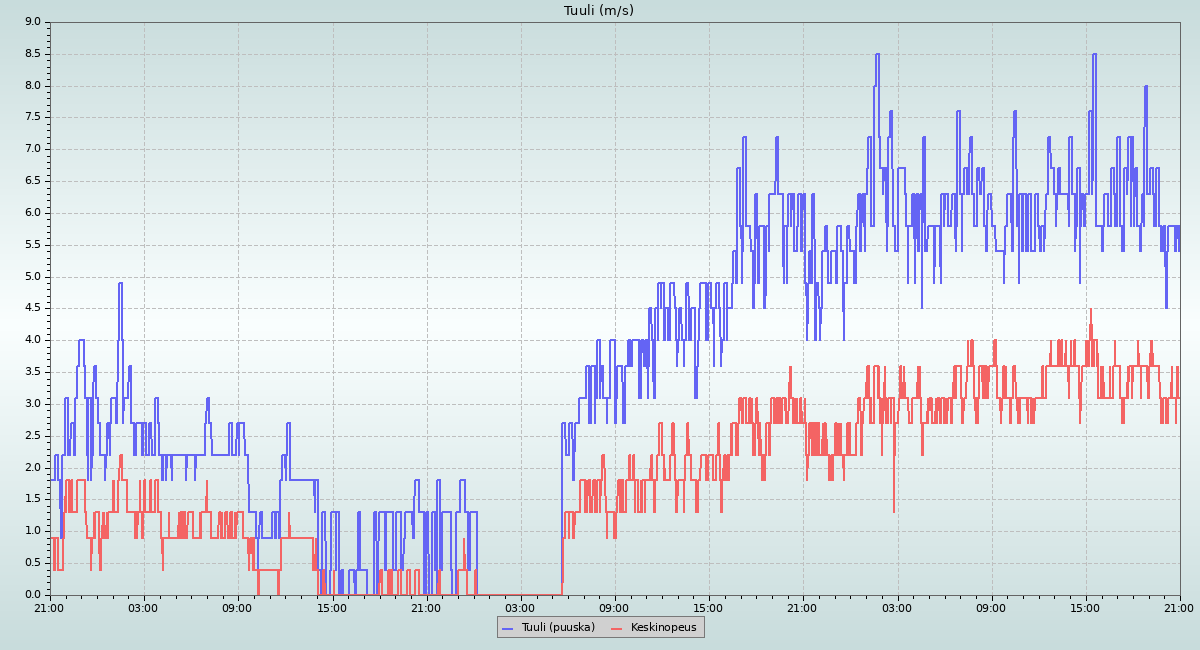
Task: Click the last 15:00 time label
Action: 1085,607
